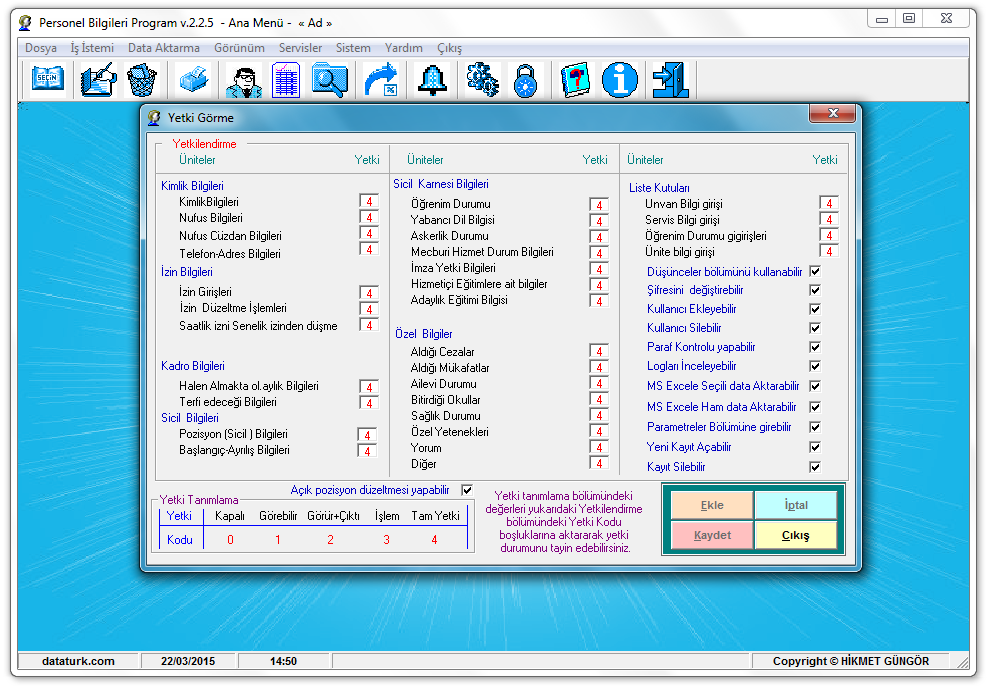987x687 pixels.
Task: Click the blue arrow export toolbar icon
Action: point(381,80)
